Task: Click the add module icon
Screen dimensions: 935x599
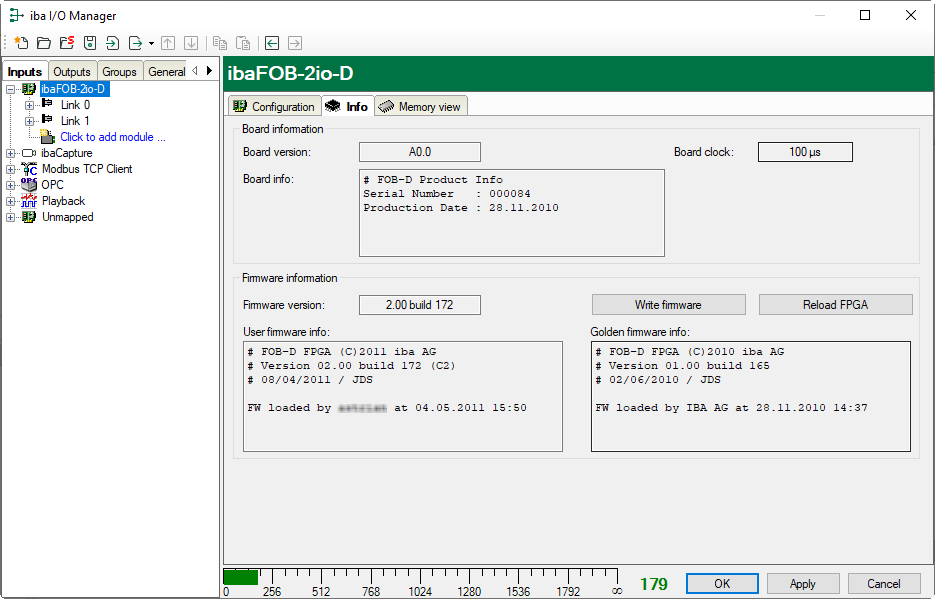Action: [47, 137]
